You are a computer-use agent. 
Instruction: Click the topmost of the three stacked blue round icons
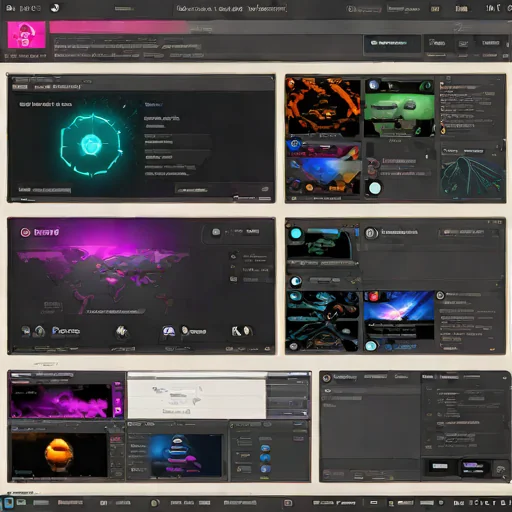265,448
